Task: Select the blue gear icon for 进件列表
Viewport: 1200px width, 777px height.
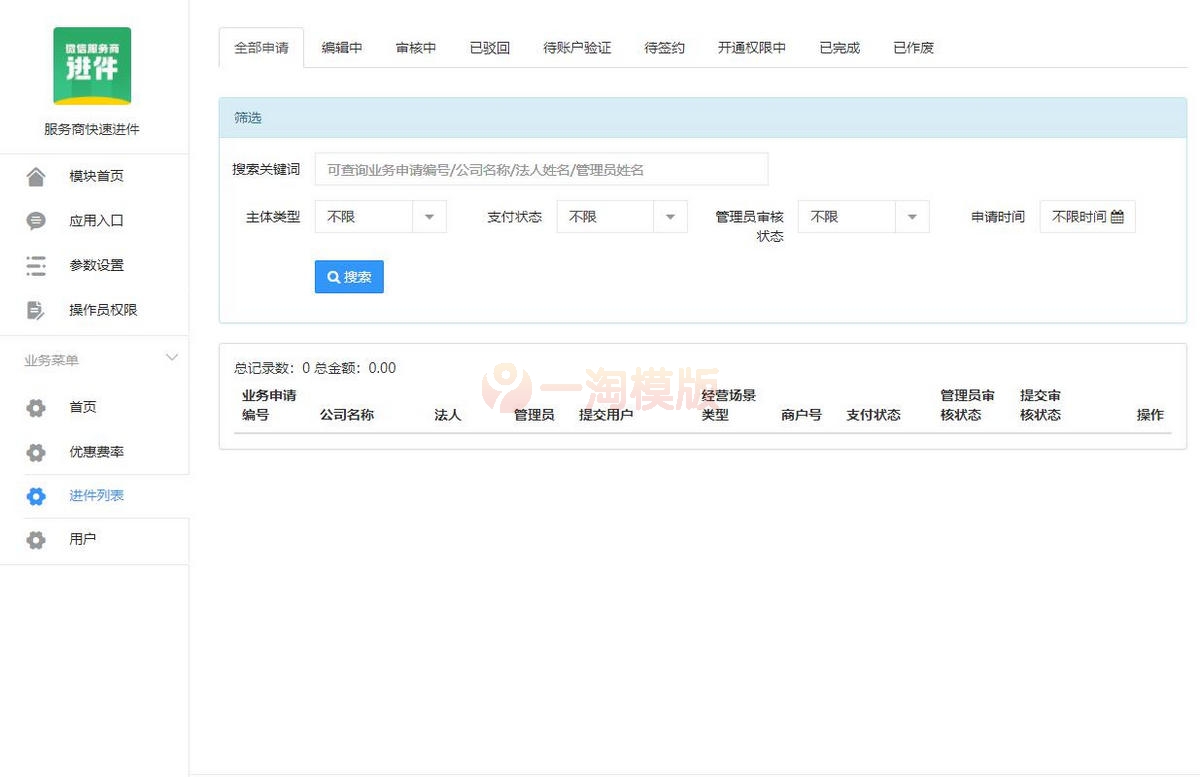Action: [36, 496]
